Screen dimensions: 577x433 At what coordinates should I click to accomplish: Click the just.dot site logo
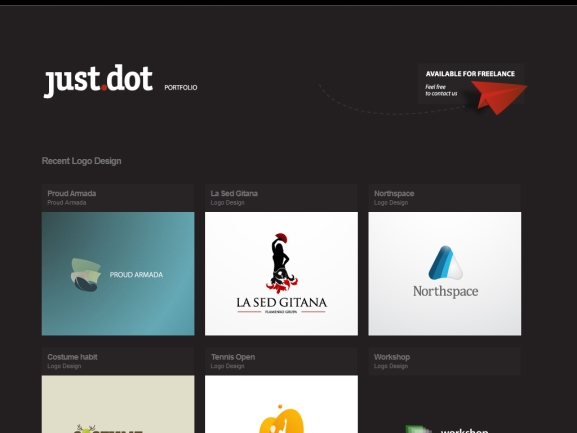tap(98, 81)
